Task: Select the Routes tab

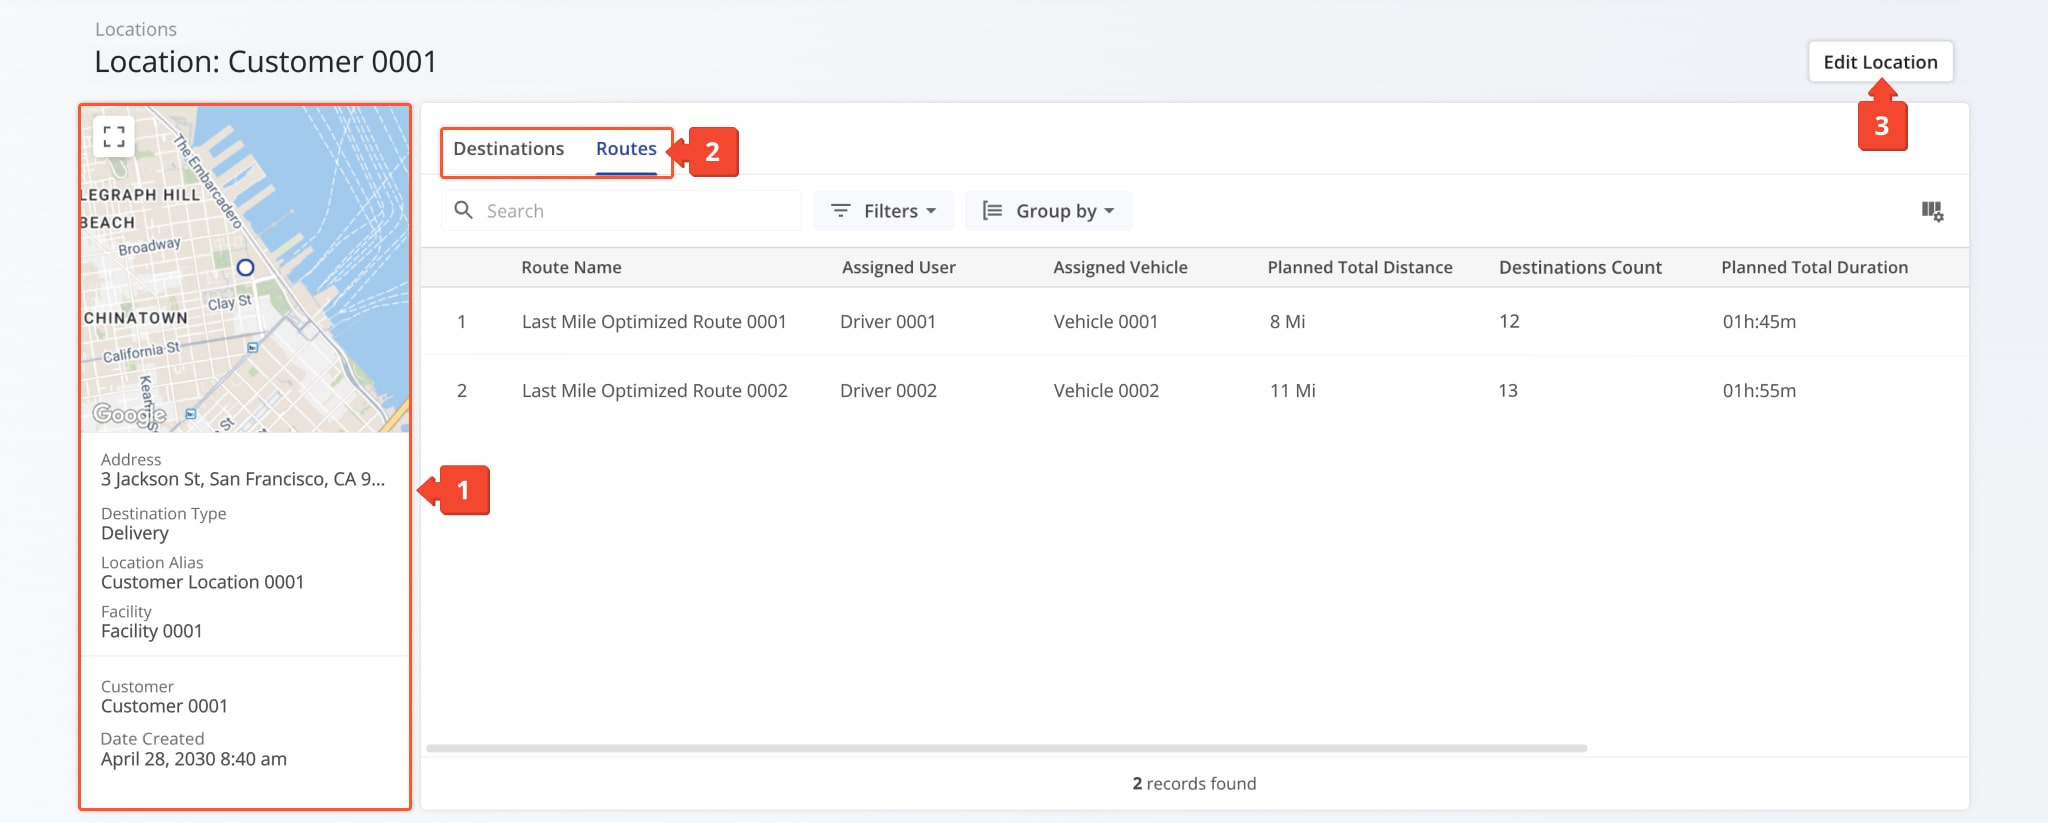Action: point(626,149)
